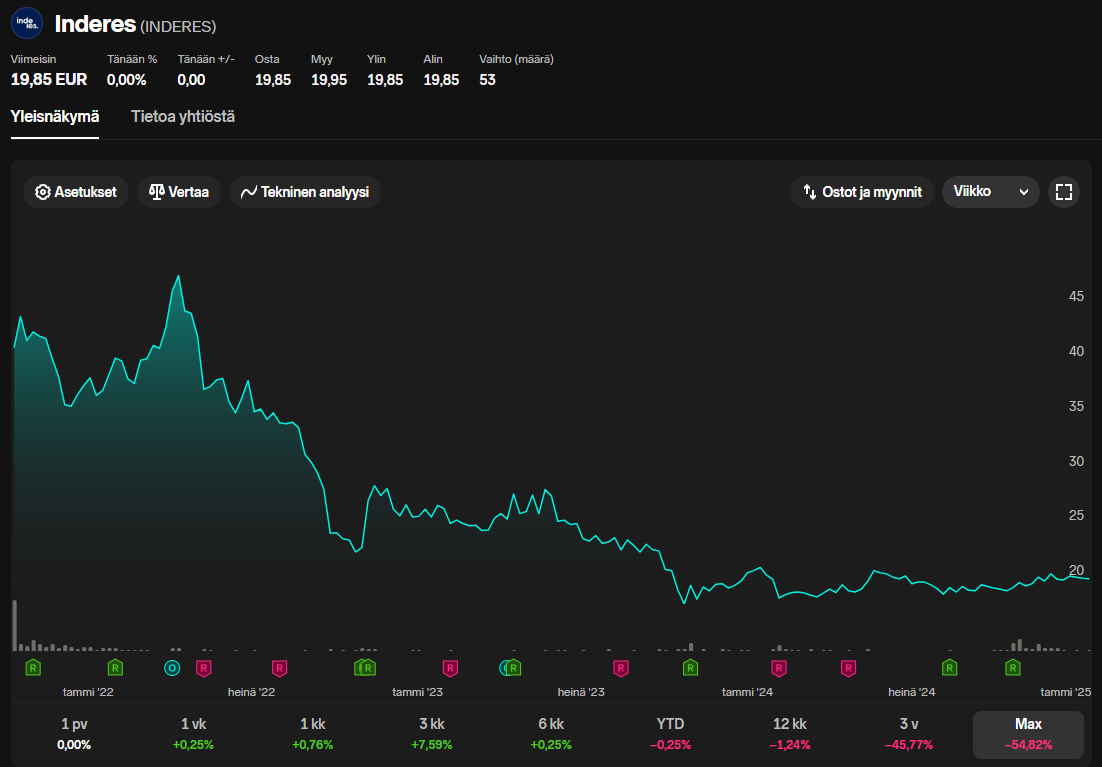Open the Asetukset chart settings
This screenshot has width=1102, height=767.
(76, 192)
